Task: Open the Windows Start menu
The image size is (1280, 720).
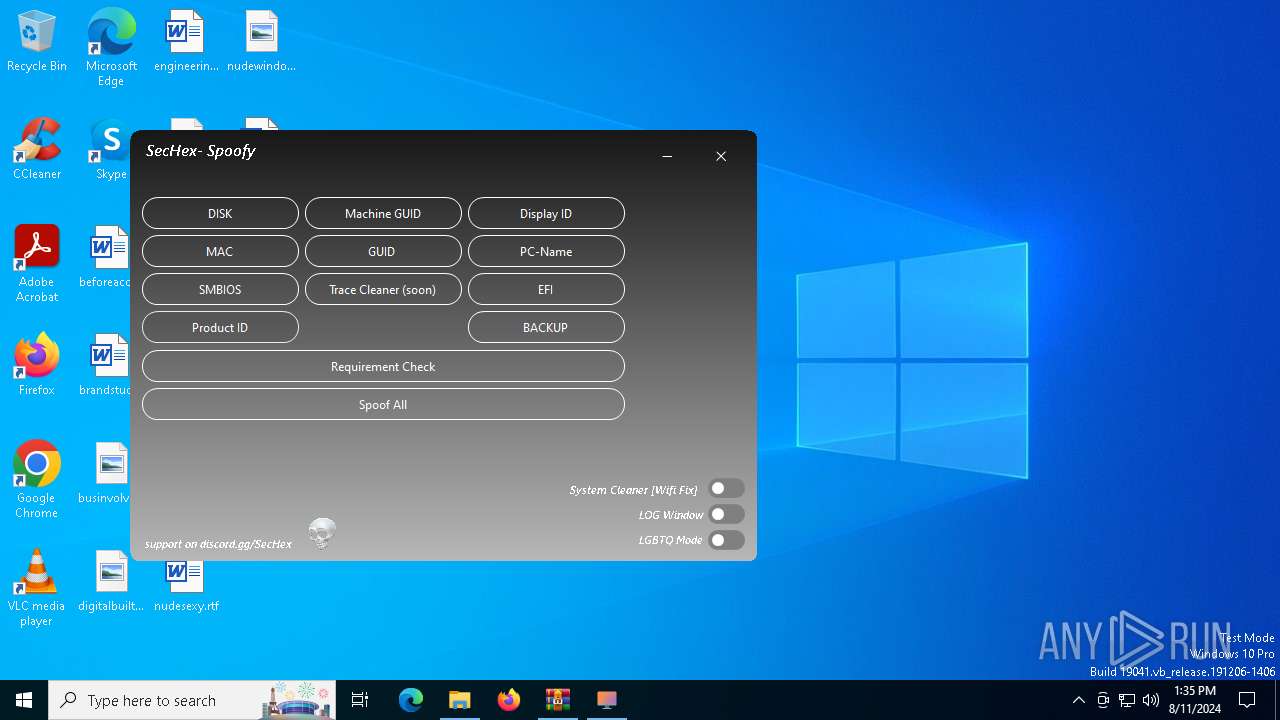Action: (24, 700)
